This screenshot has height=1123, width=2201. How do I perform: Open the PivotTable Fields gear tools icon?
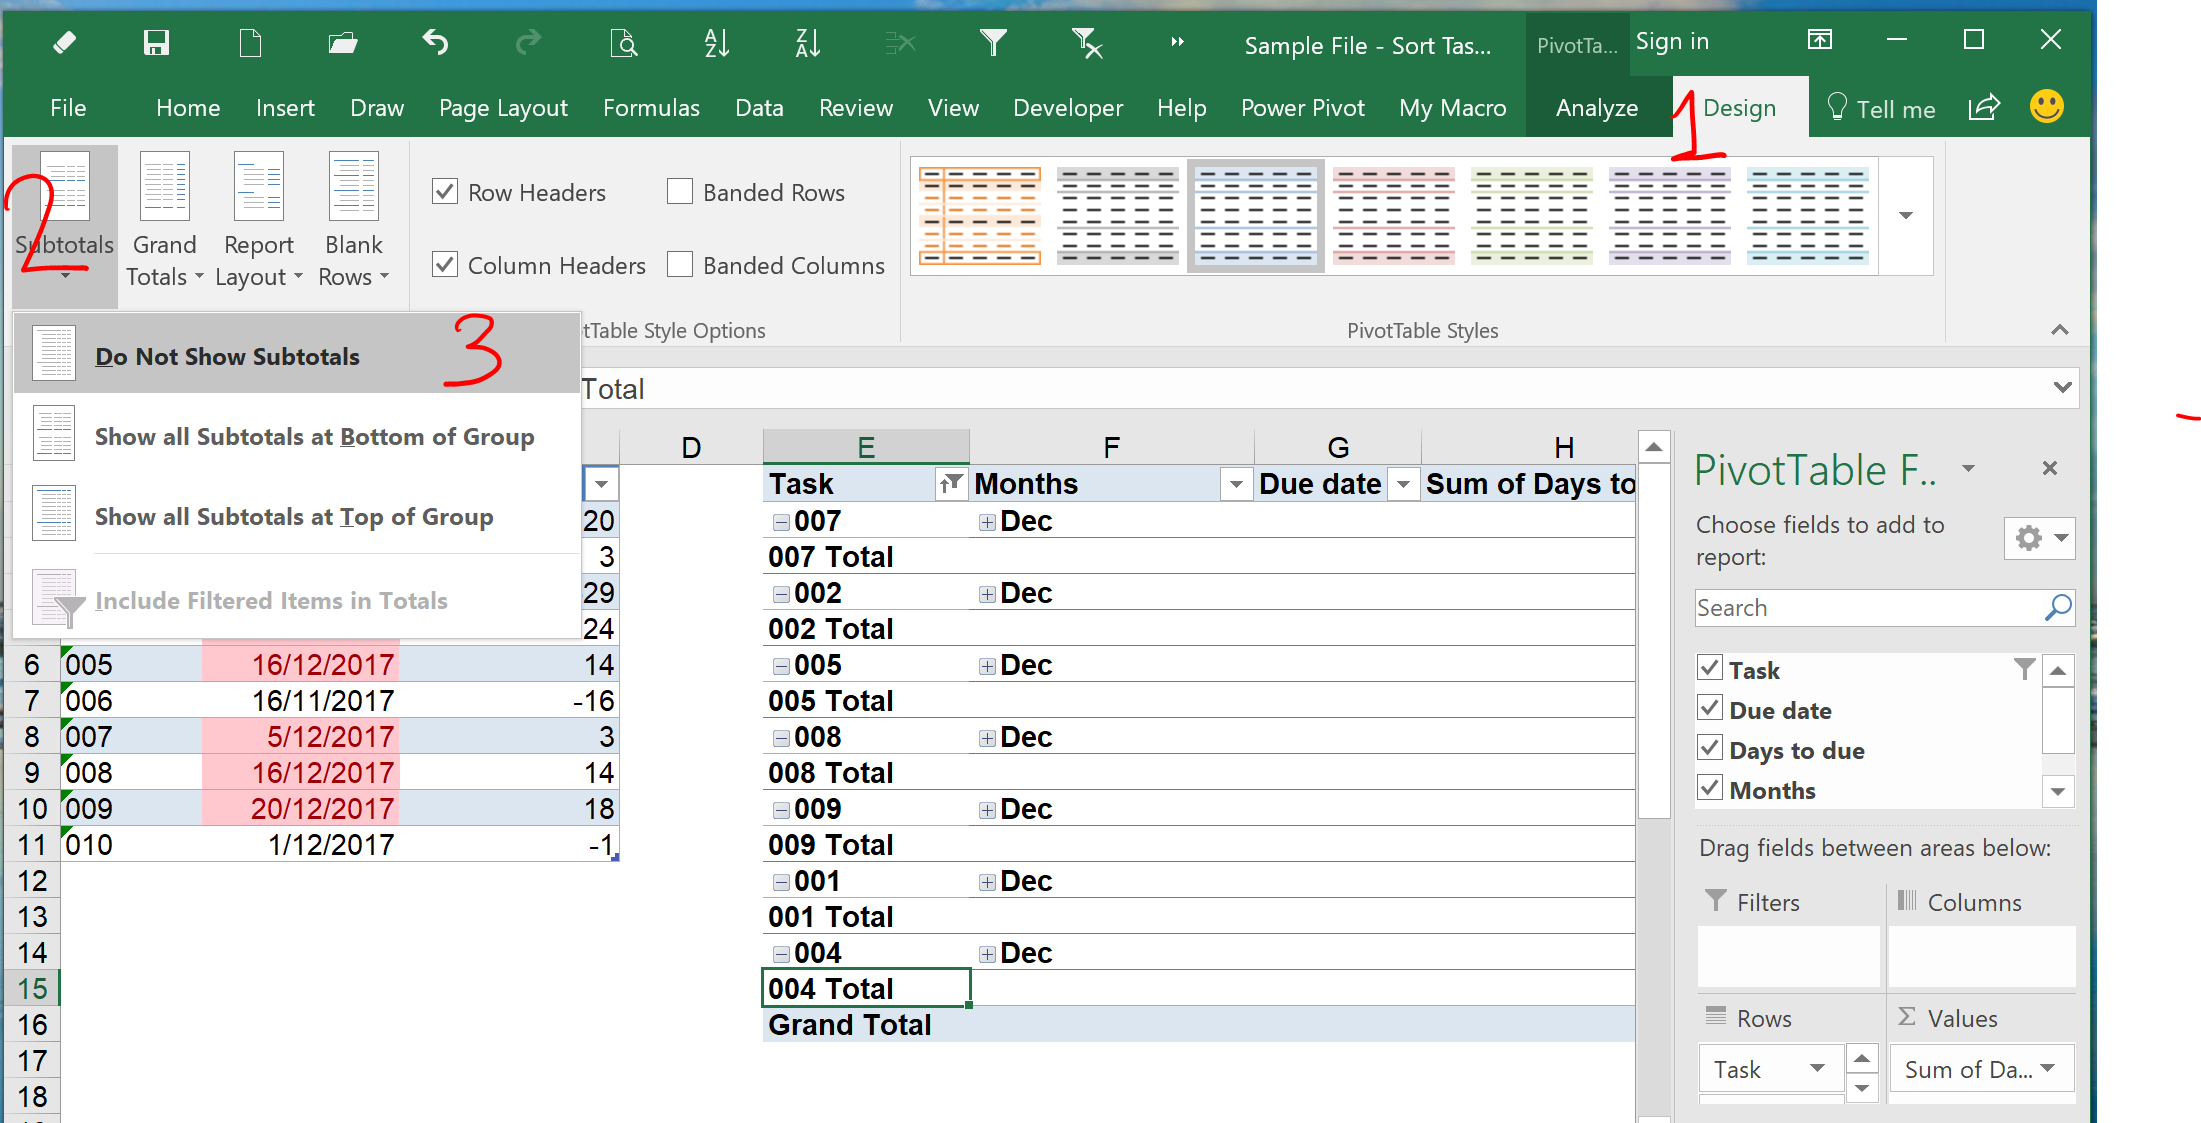click(x=2039, y=538)
